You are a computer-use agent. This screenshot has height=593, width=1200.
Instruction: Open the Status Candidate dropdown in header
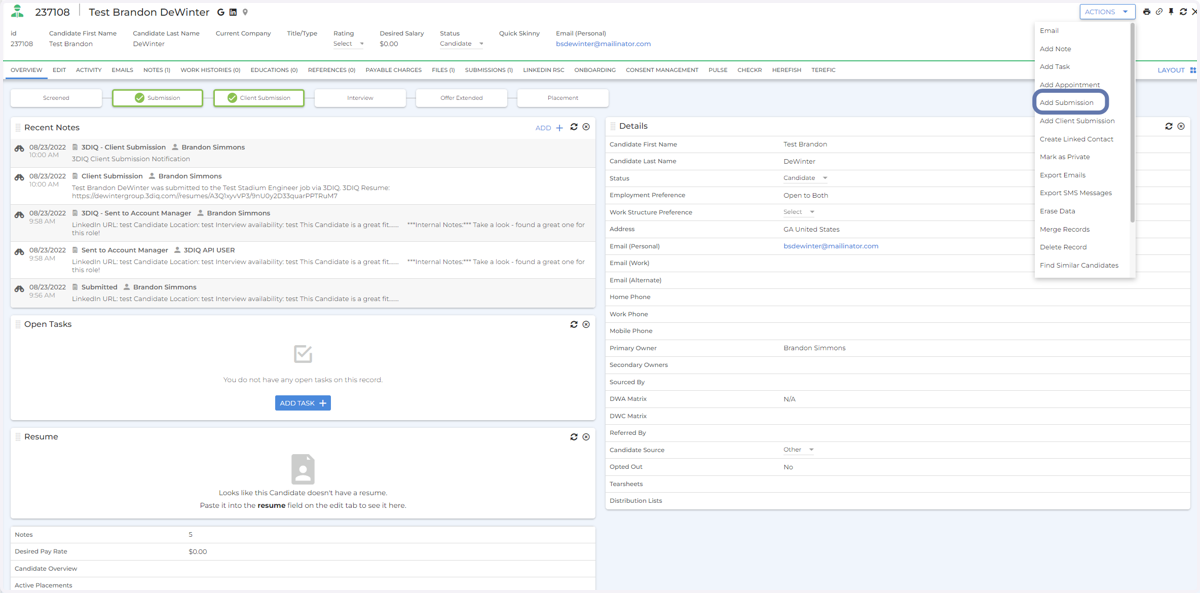[x=462, y=44]
